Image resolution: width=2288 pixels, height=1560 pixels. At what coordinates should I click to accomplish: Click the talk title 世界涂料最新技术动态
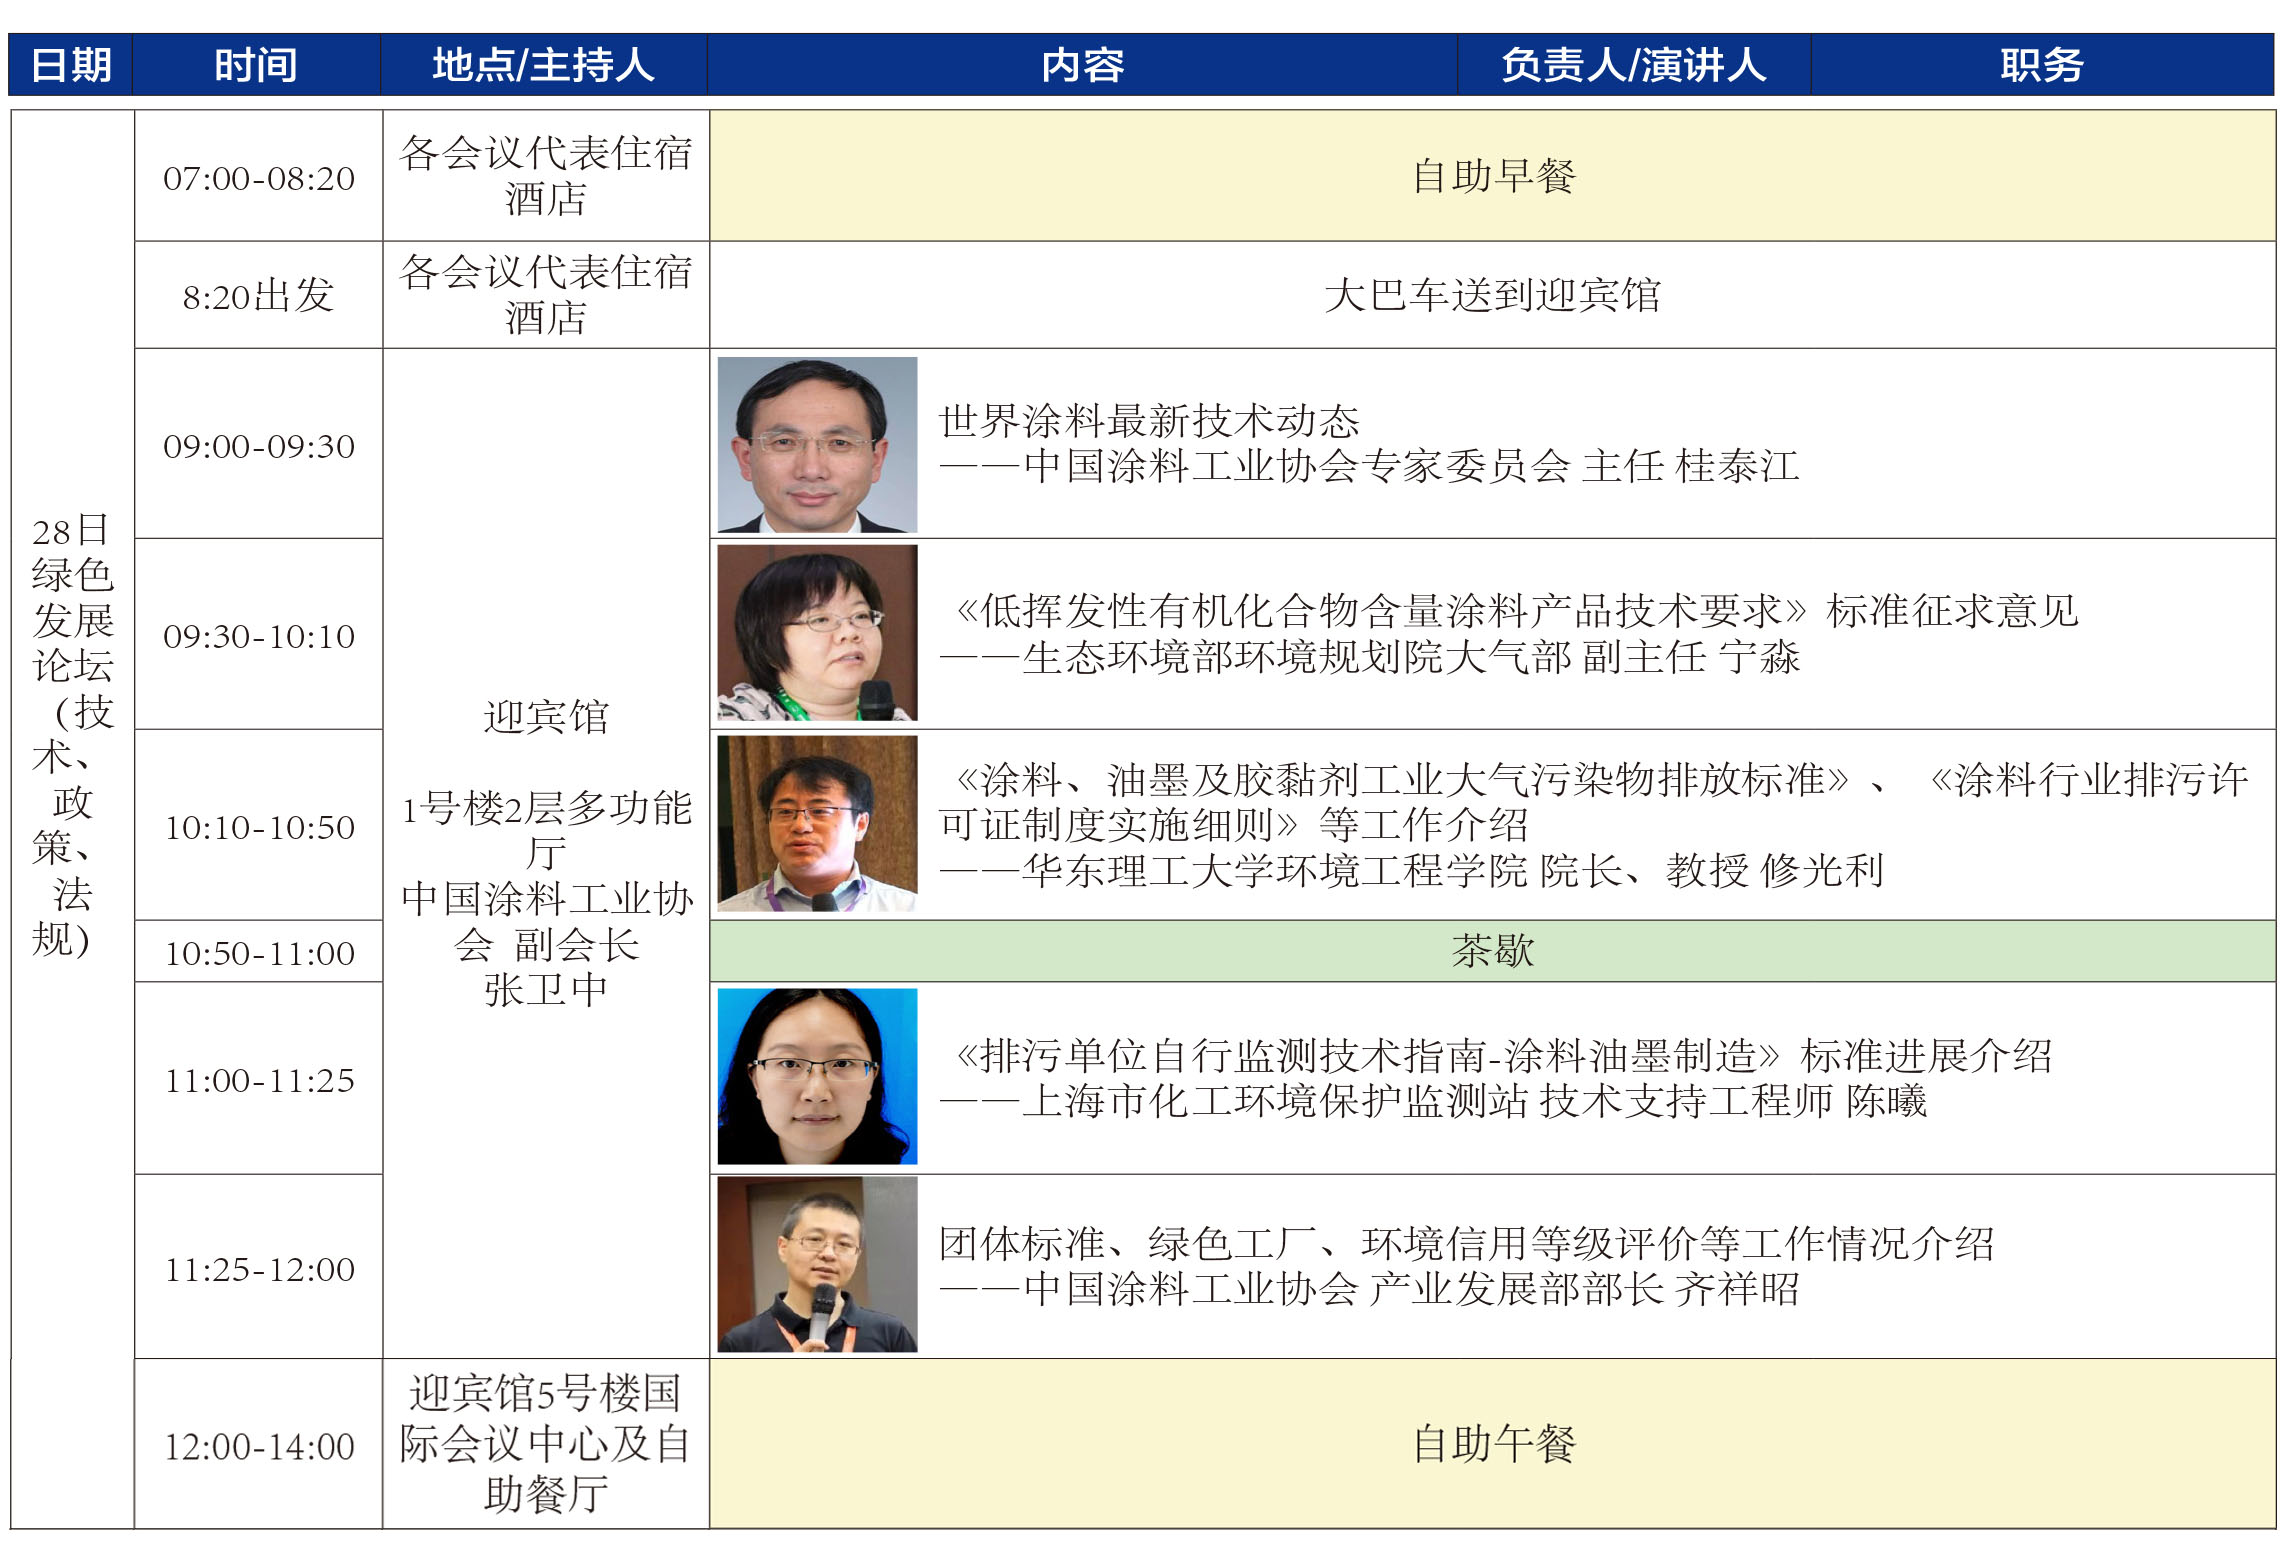tap(1149, 421)
